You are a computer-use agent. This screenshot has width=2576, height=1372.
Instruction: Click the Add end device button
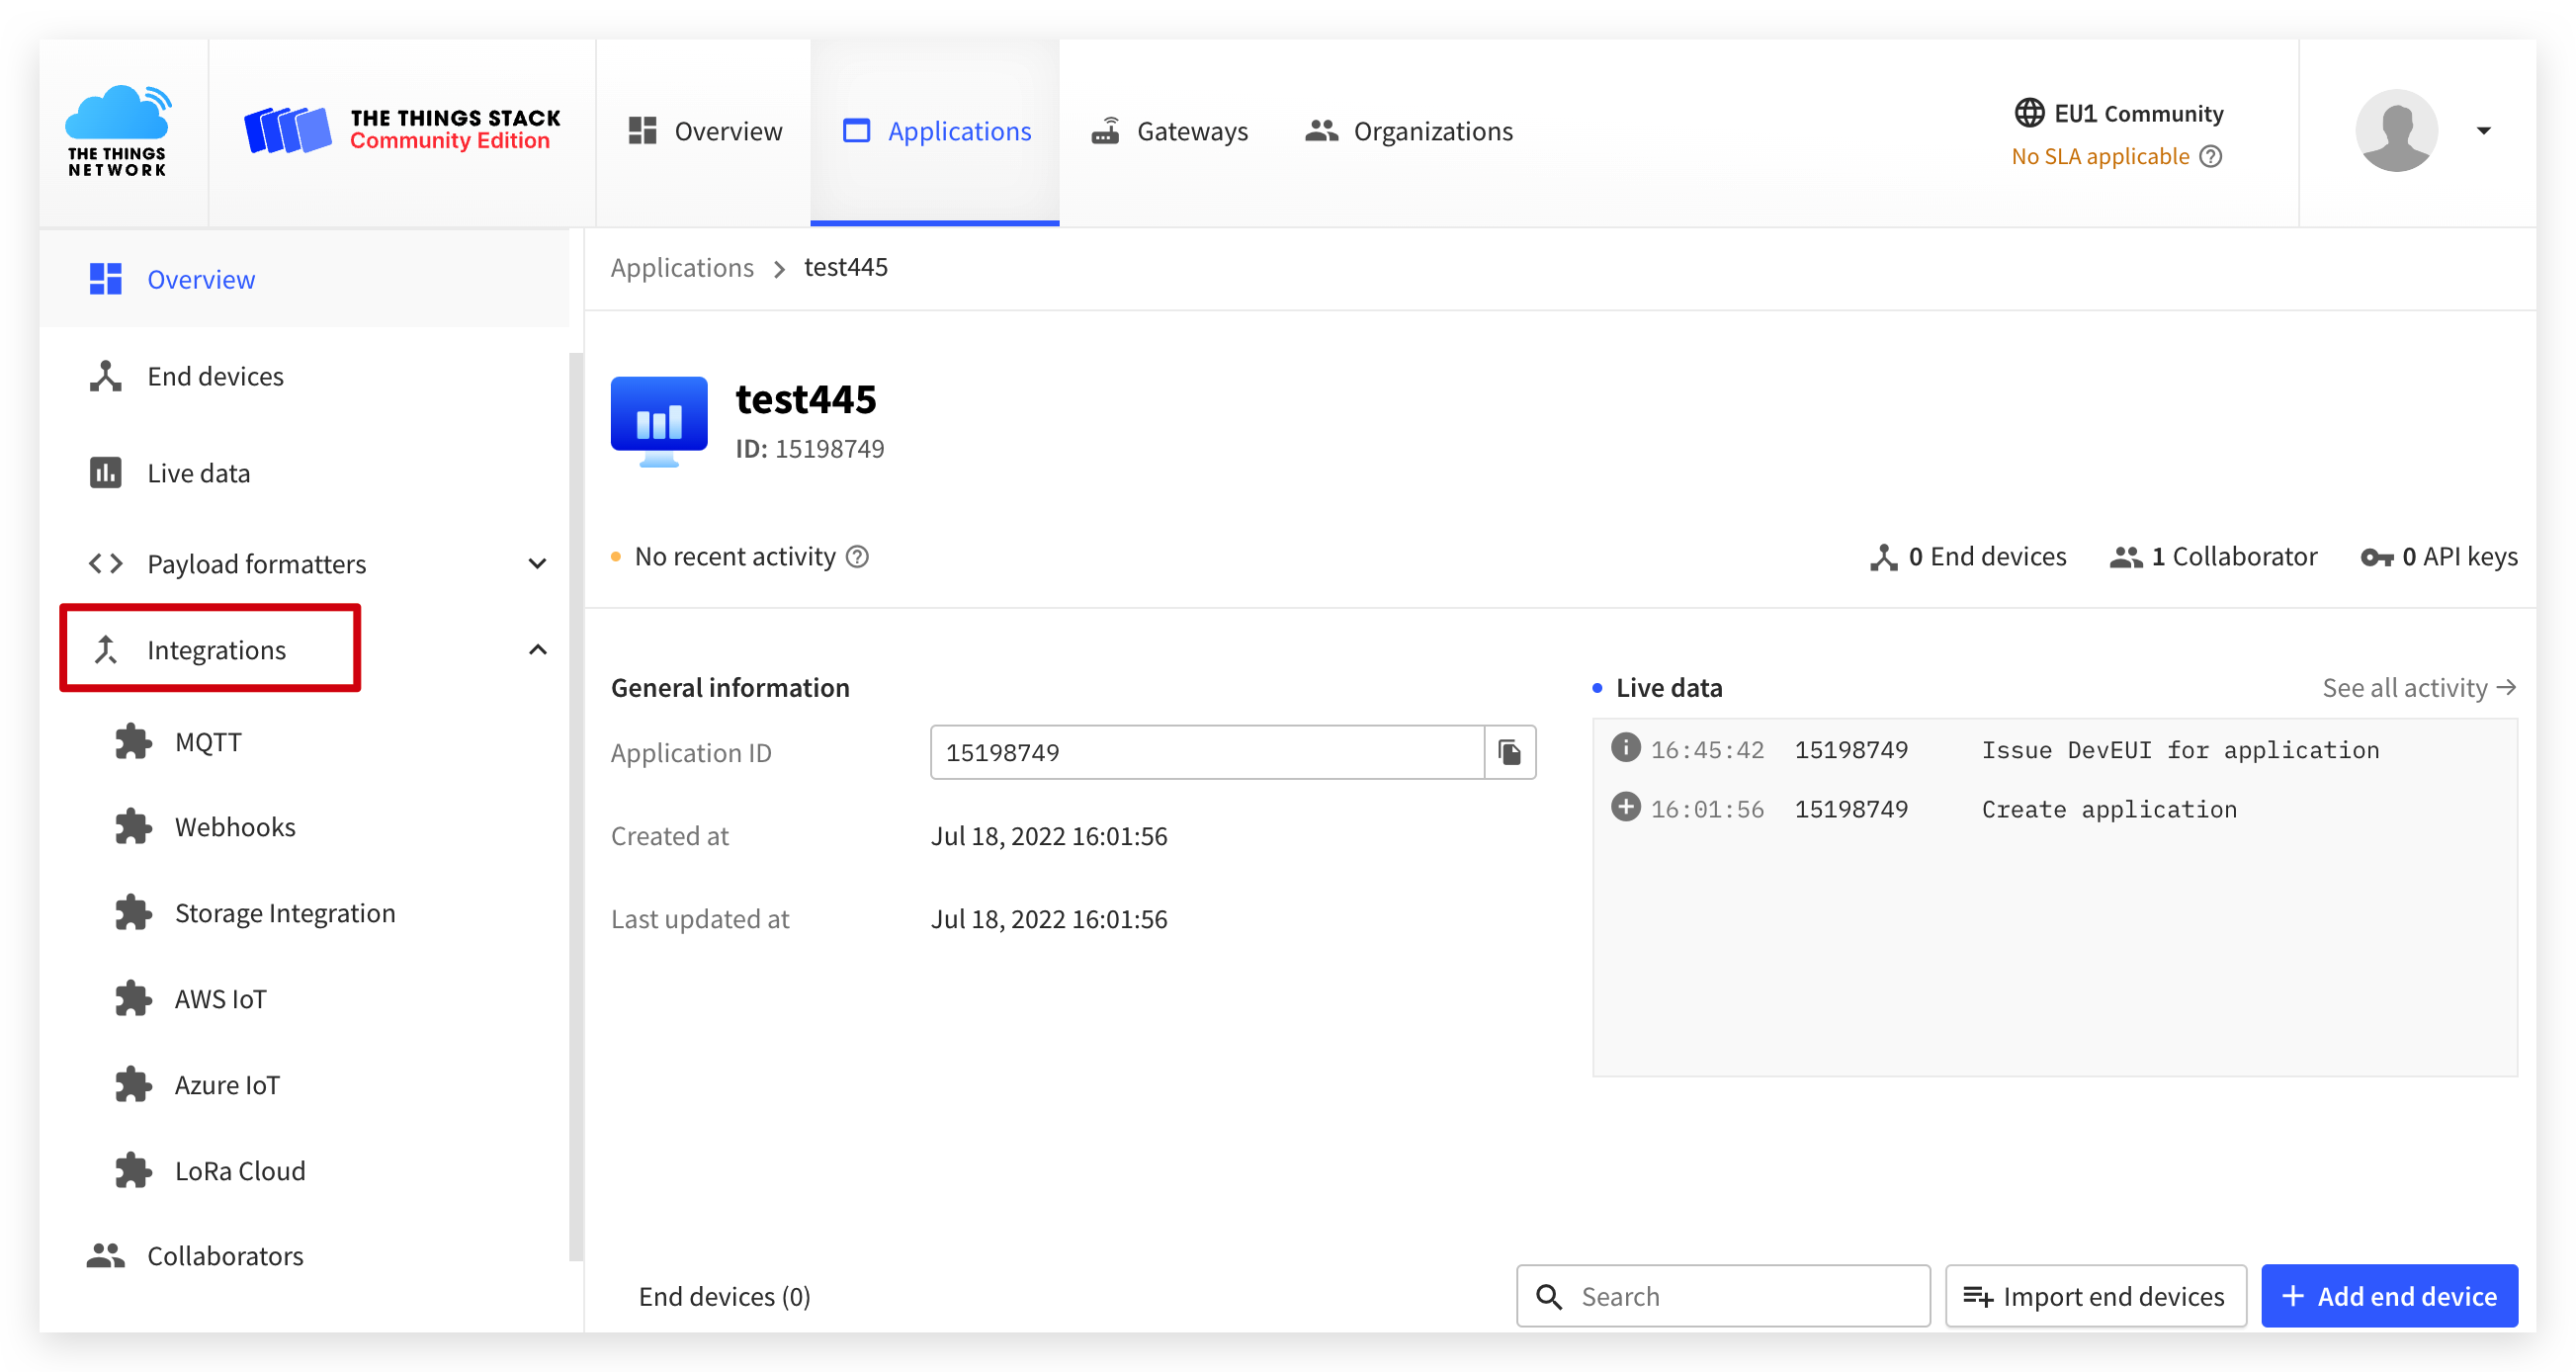coord(2390,1296)
